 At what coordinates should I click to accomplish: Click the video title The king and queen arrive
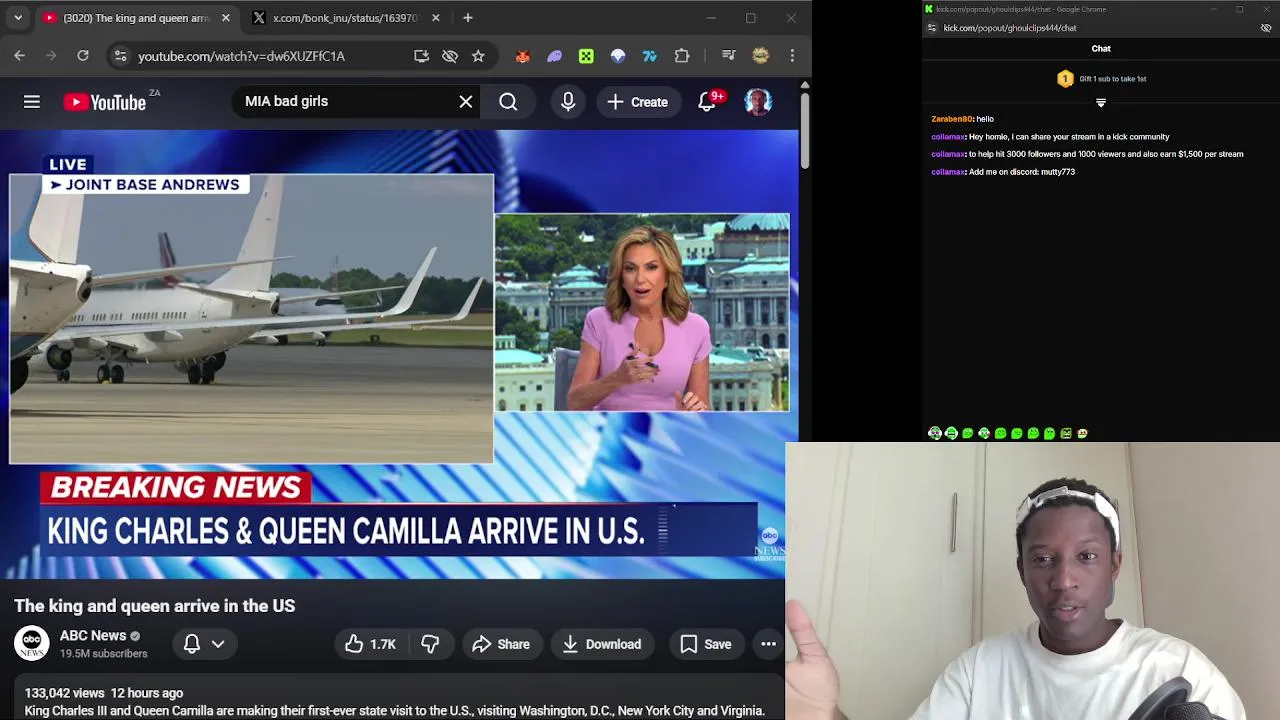(154, 606)
